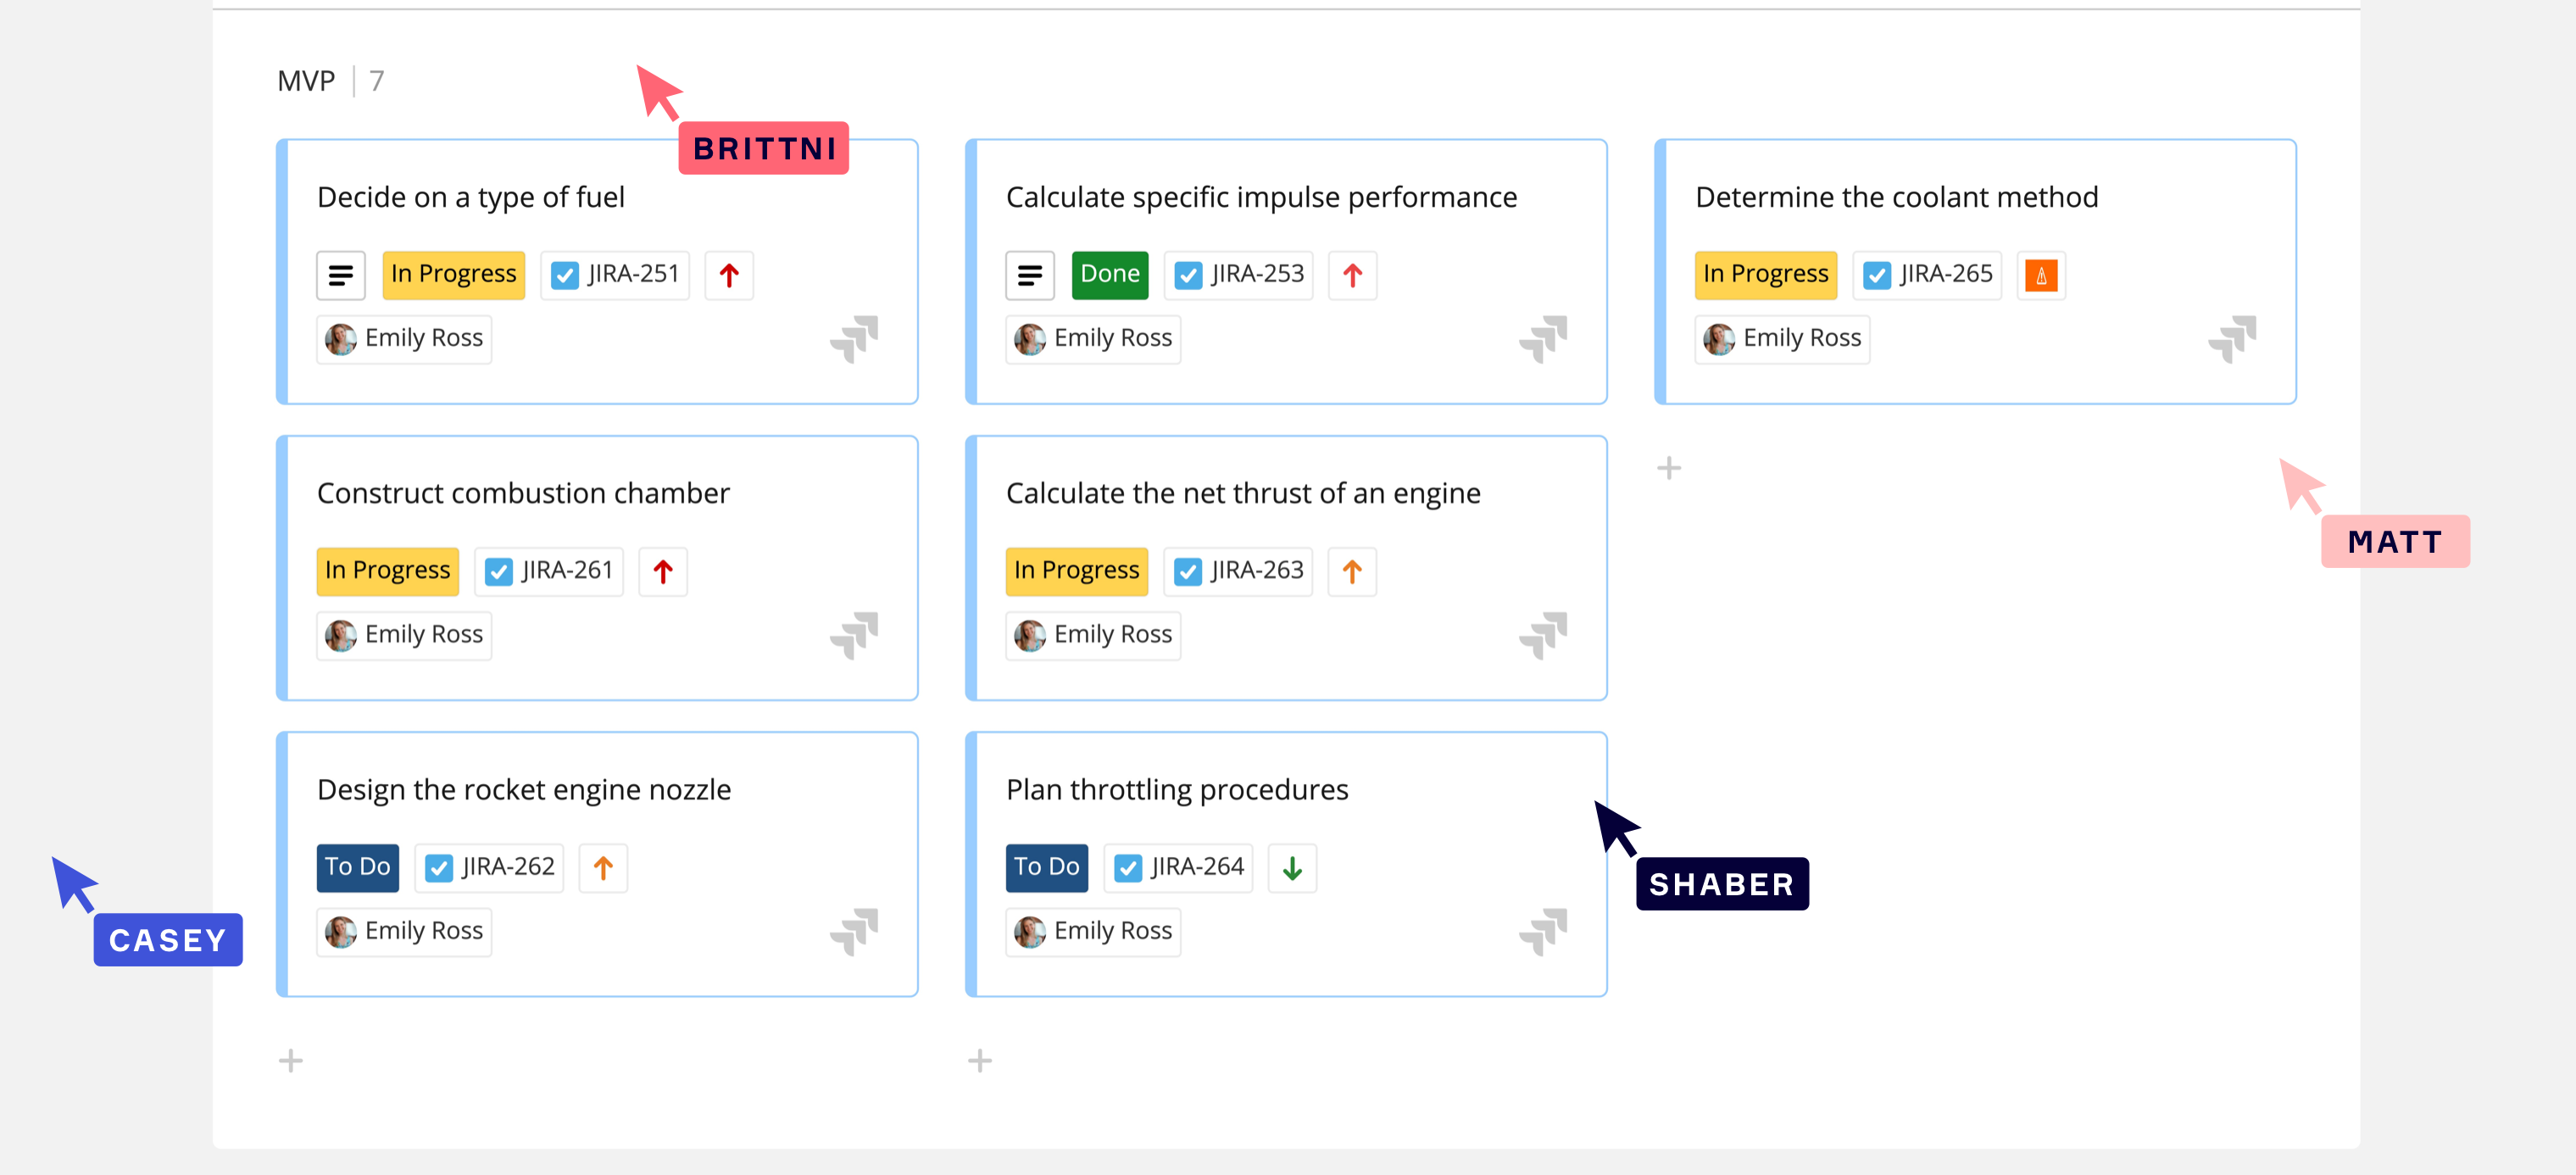The image size is (2576, 1175).
Task: Click the red priority arrow beside JIRA-253
Action: click(x=1352, y=275)
